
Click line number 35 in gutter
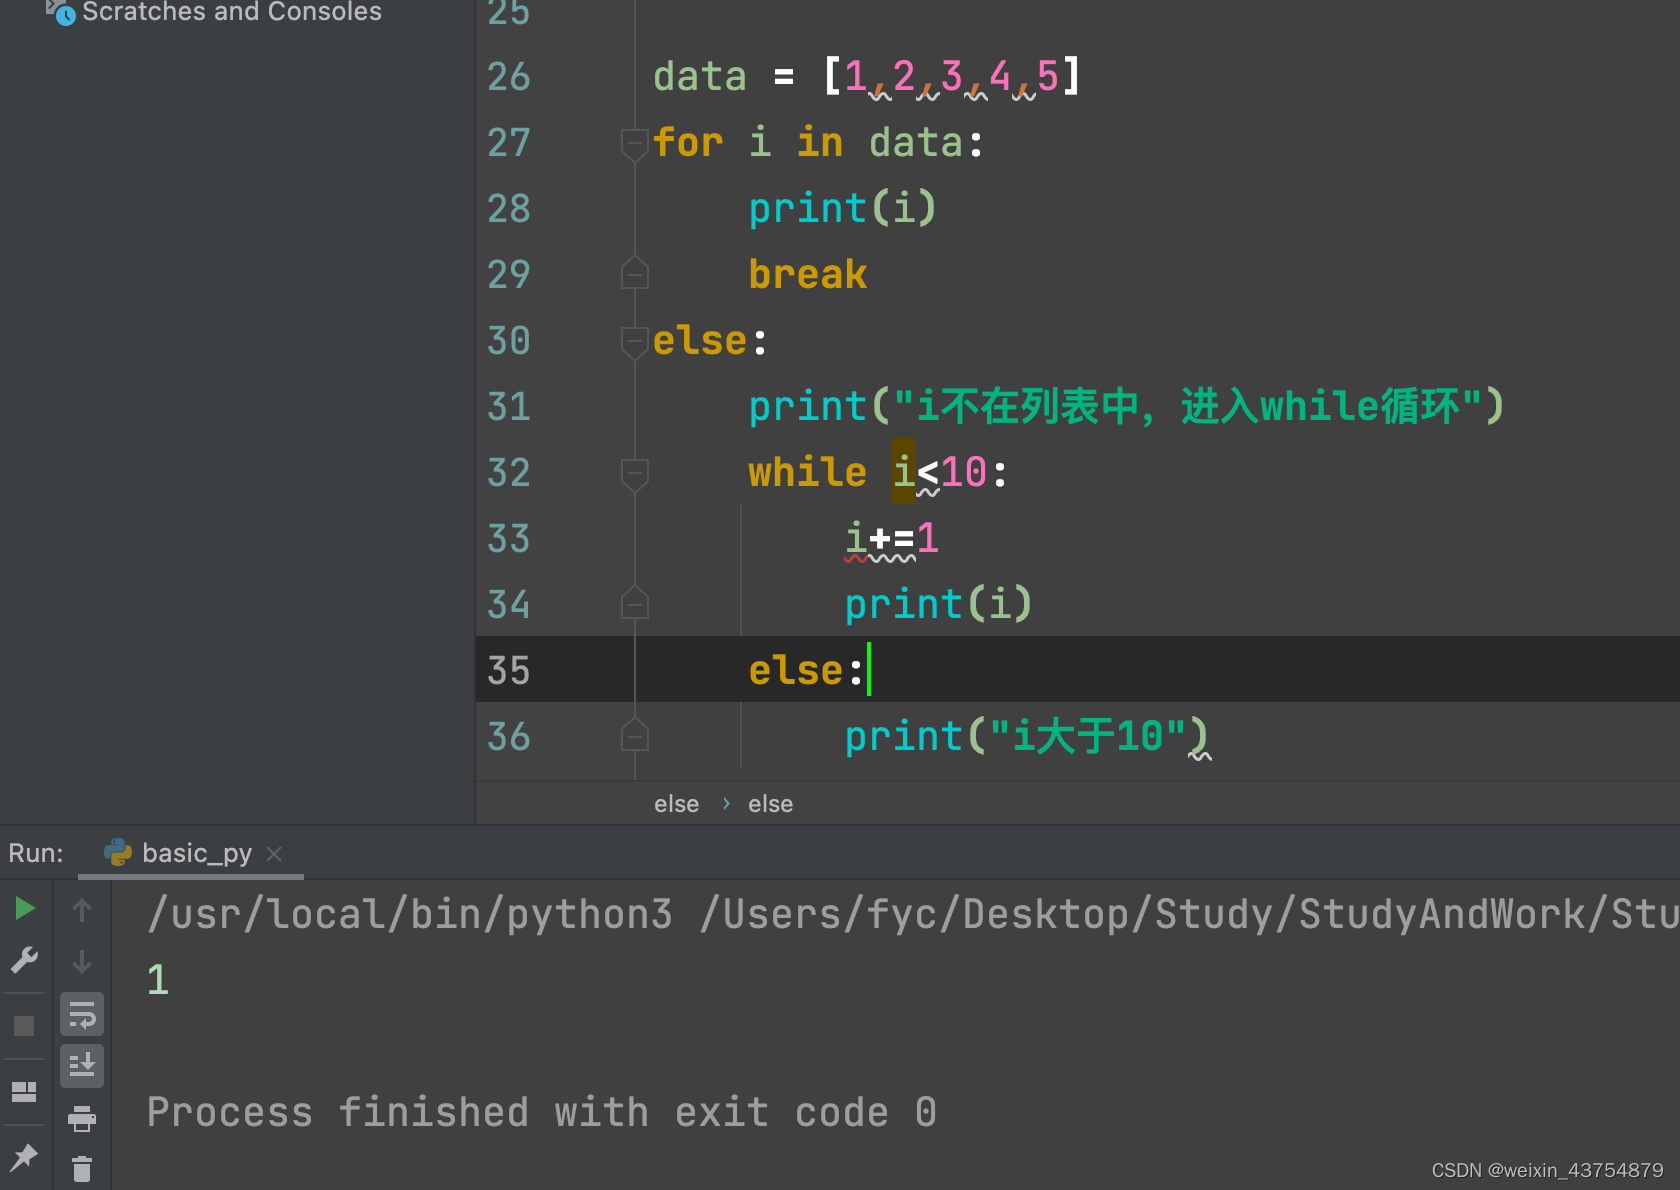(x=509, y=671)
